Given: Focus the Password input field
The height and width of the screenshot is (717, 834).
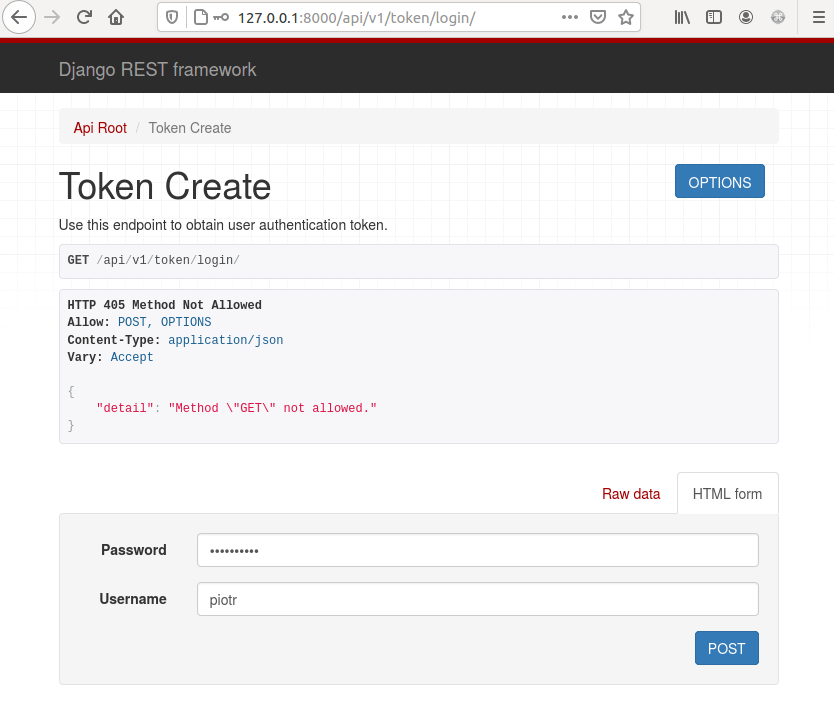Looking at the screenshot, I should (477, 550).
